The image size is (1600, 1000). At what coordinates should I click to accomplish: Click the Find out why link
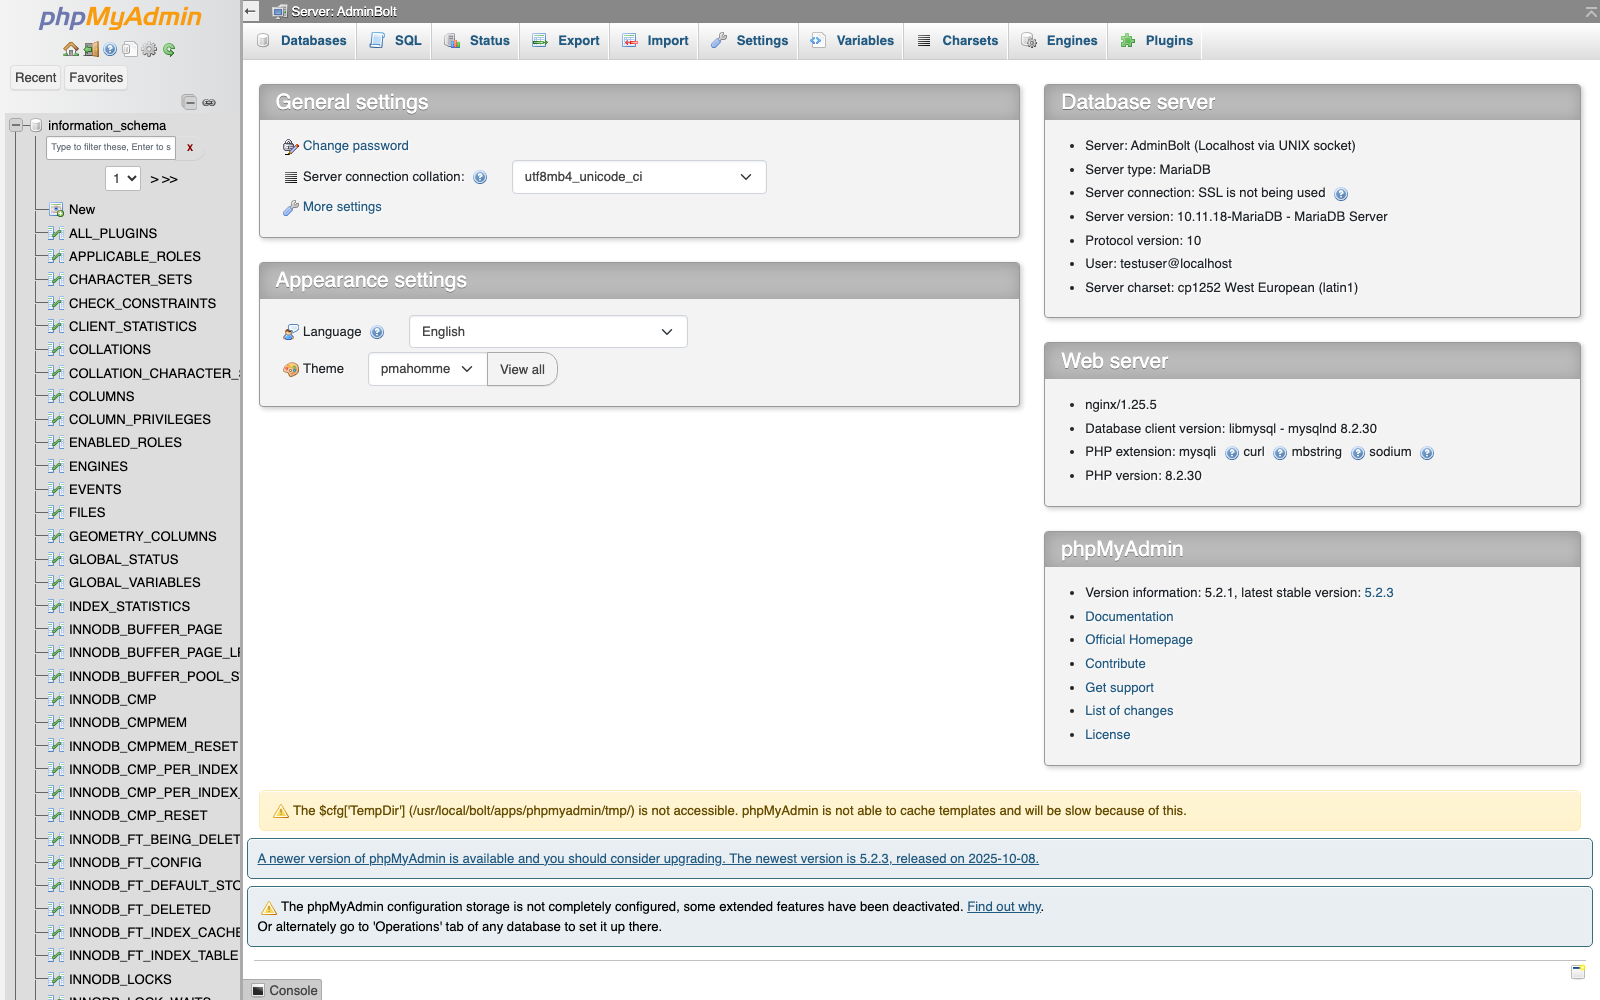(1004, 907)
